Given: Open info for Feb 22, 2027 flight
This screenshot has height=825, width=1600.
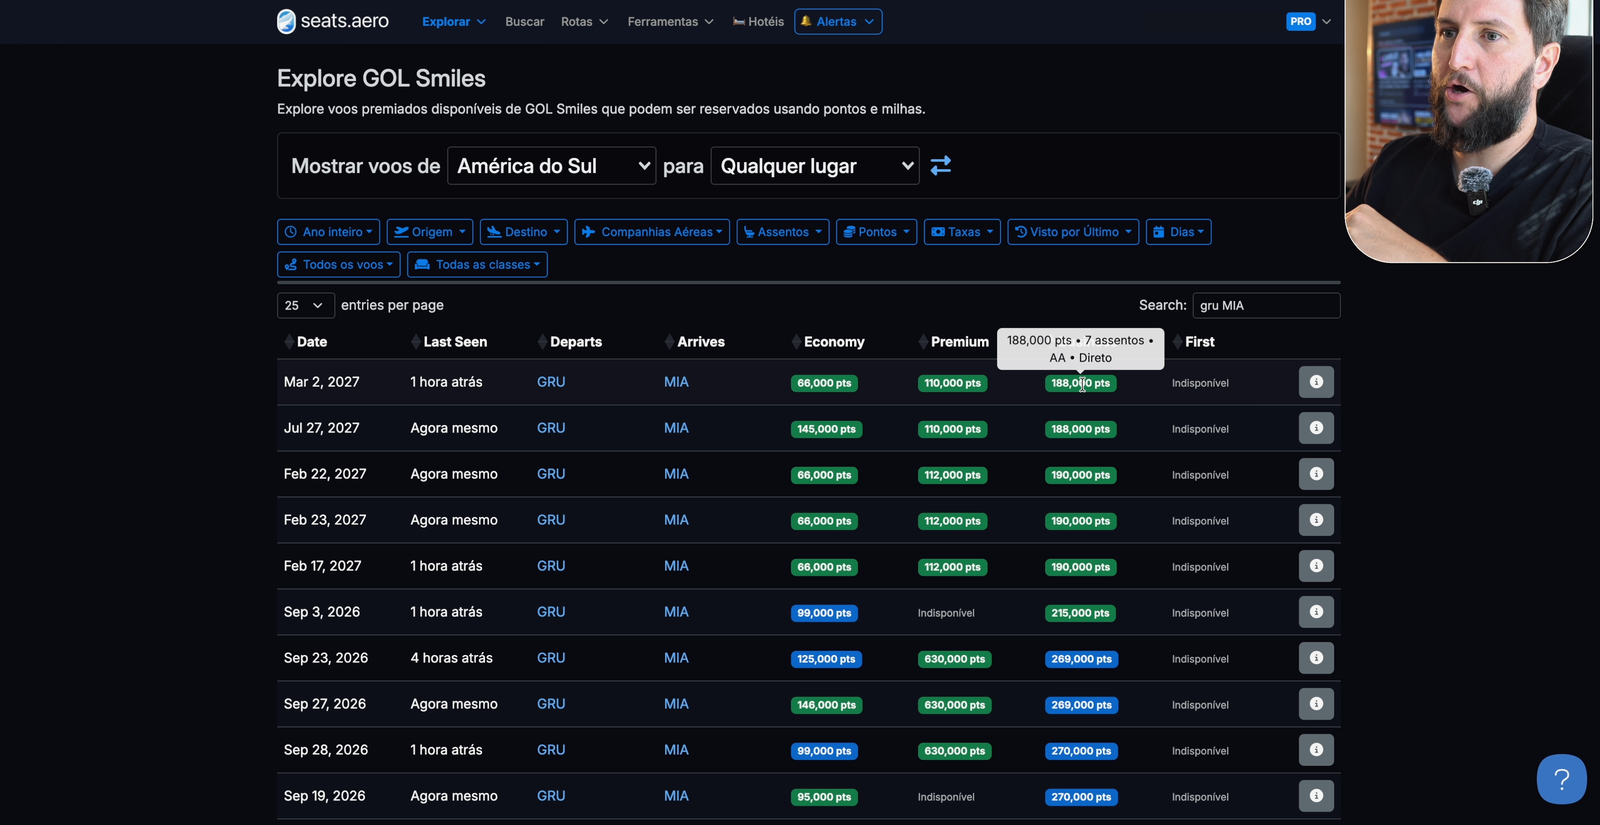Looking at the screenshot, I should pyautogui.click(x=1316, y=474).
